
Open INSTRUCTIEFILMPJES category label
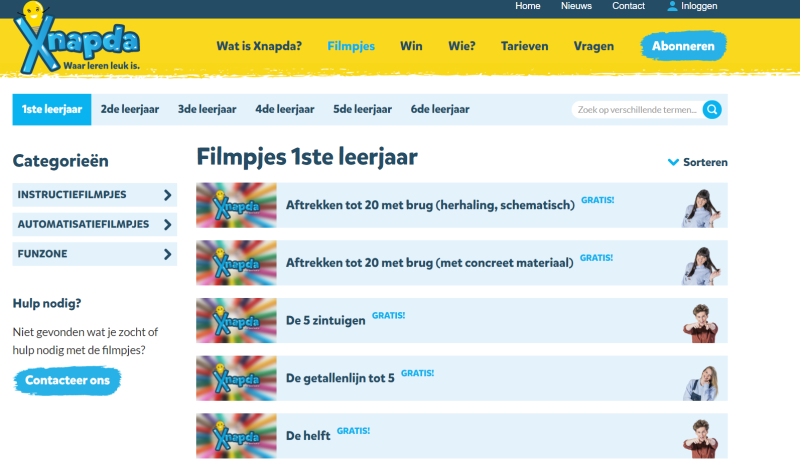[x=72, y=194]
